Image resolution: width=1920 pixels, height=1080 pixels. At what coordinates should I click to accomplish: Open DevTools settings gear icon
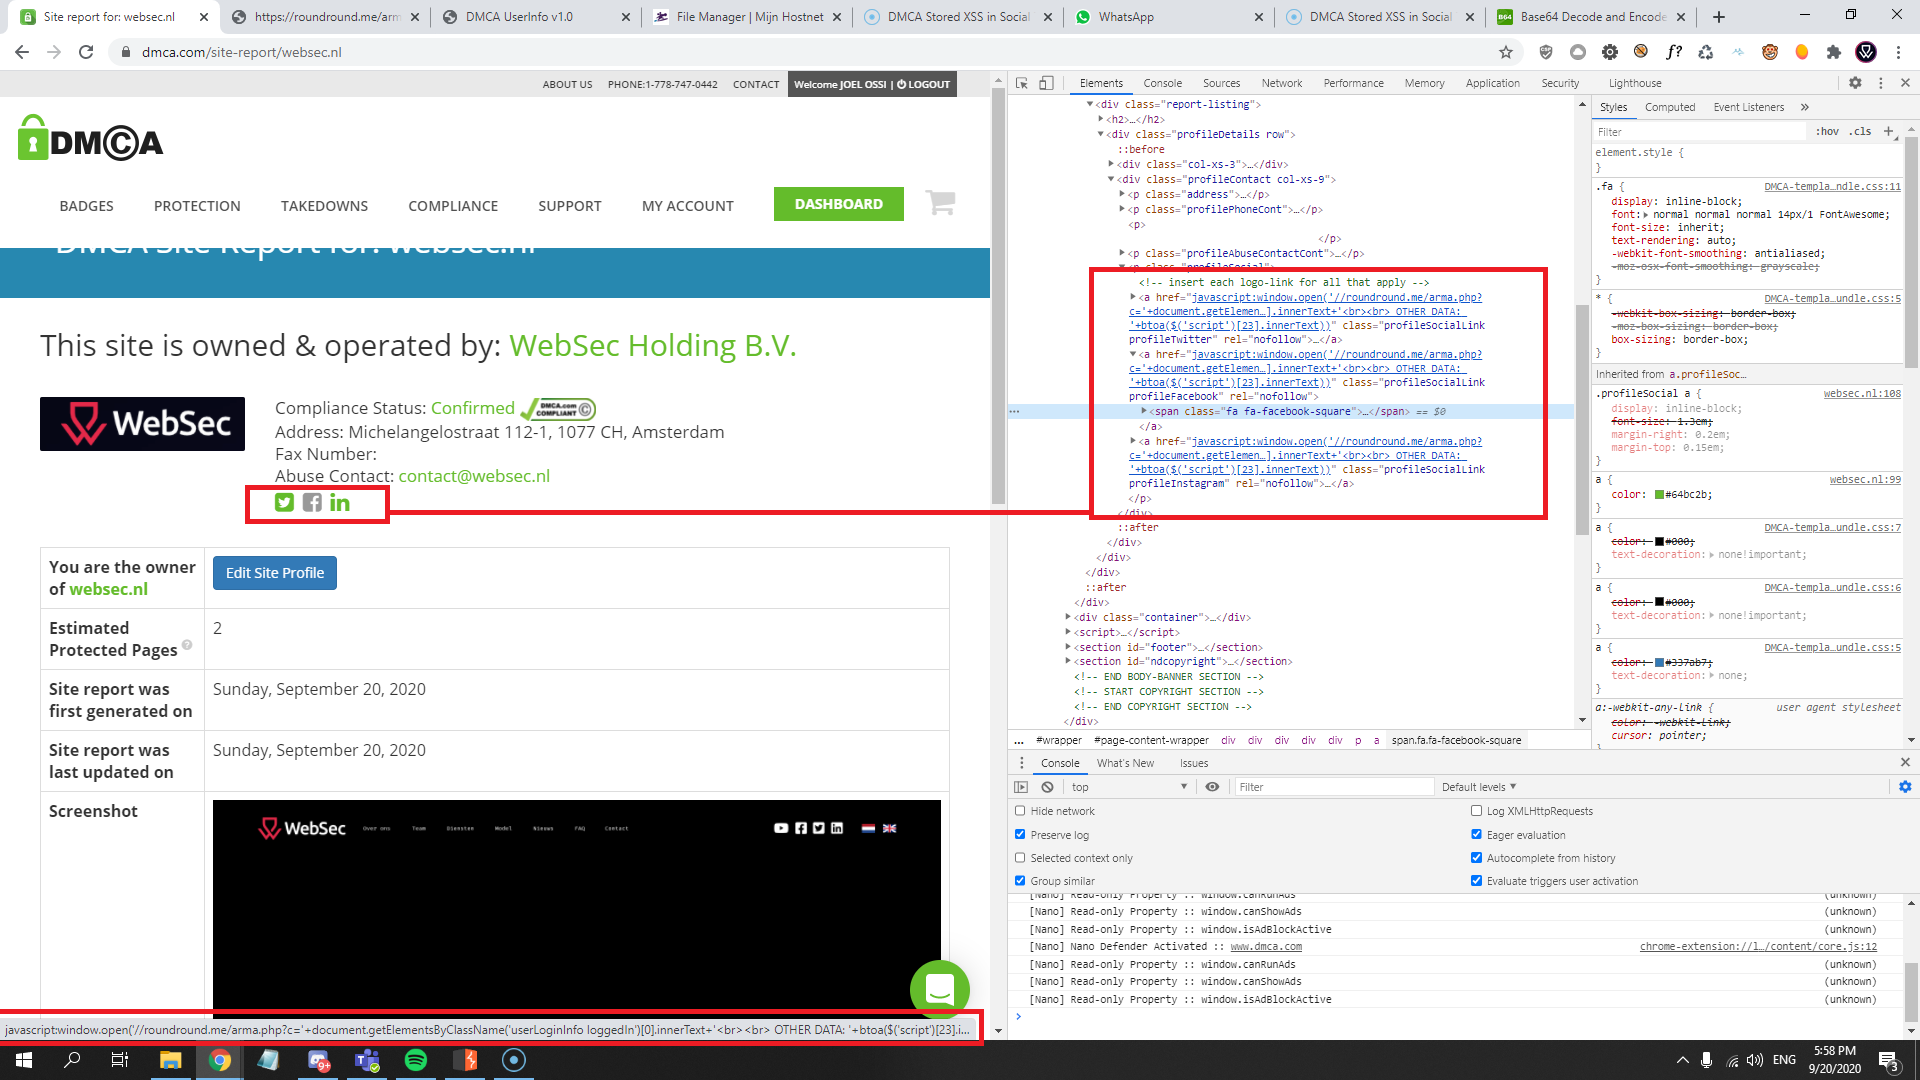(x=1855, y=83)
